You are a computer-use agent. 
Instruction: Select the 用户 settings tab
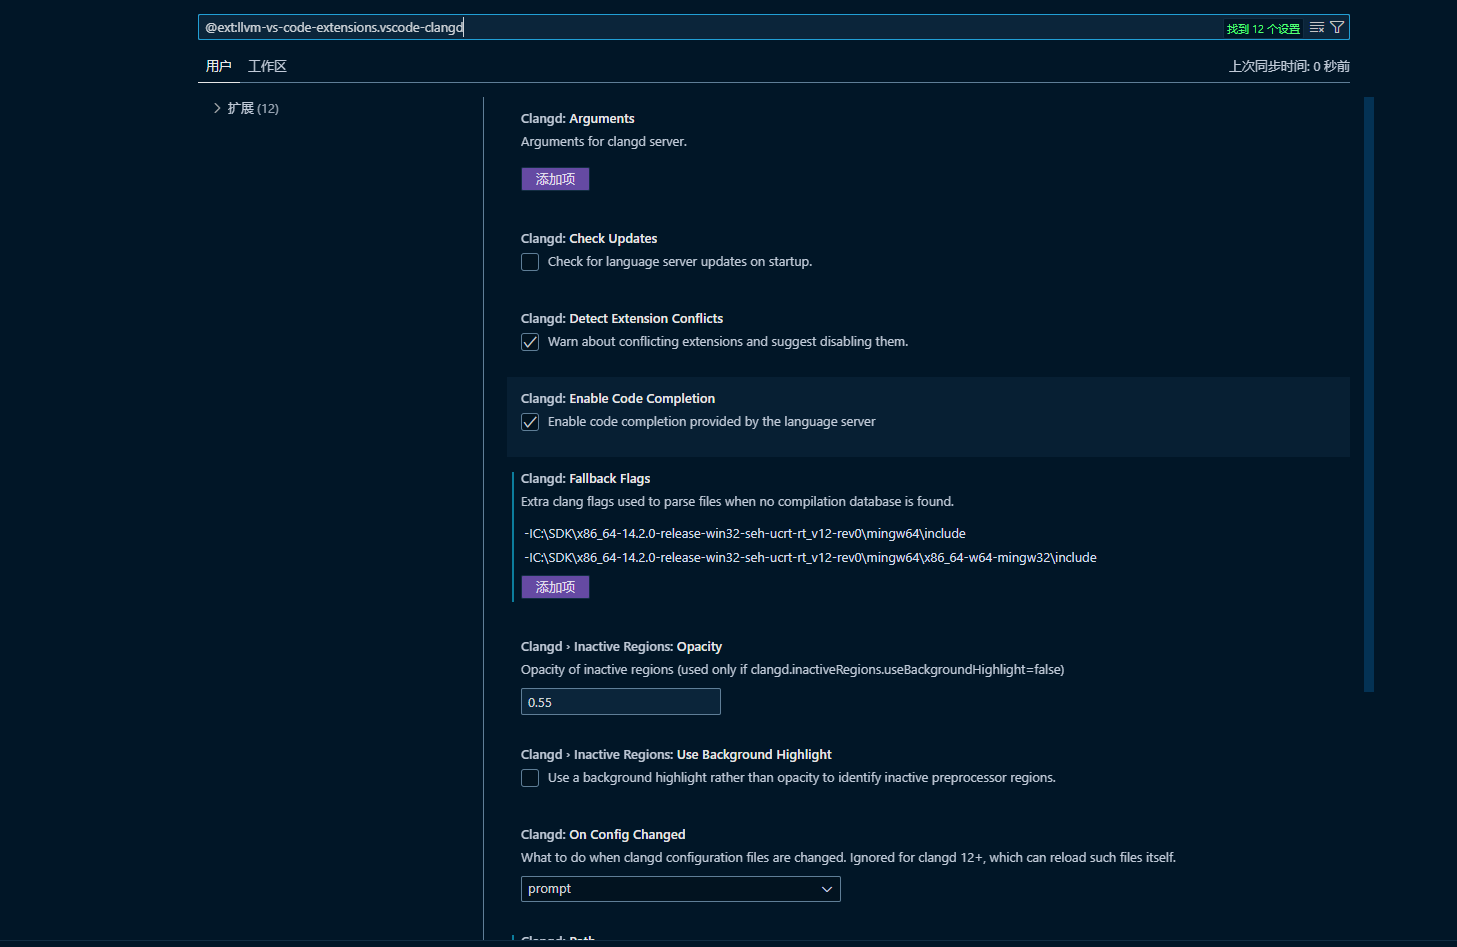[219, 66]
